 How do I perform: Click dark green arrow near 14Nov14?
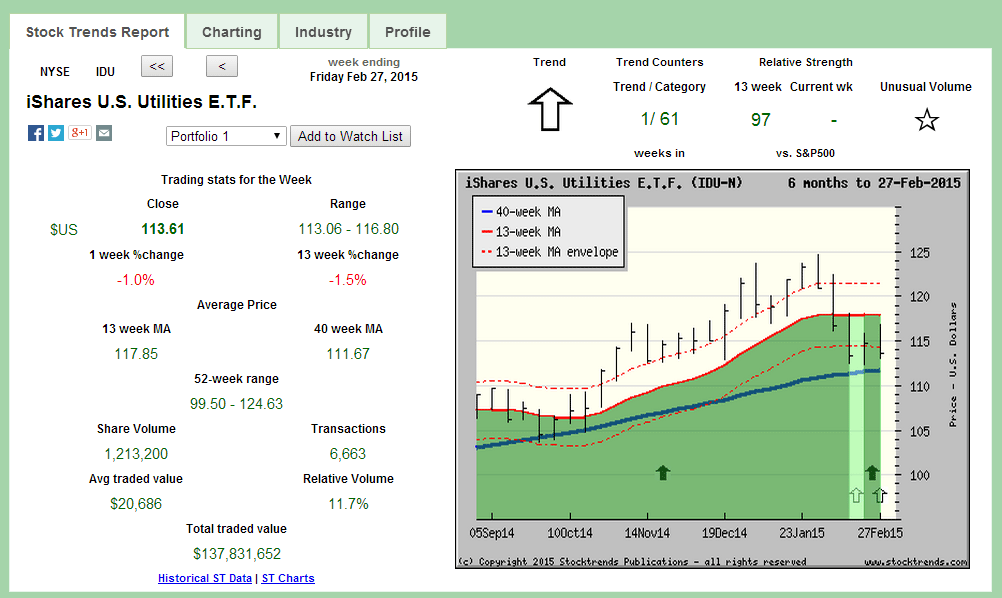coord(663,473)
